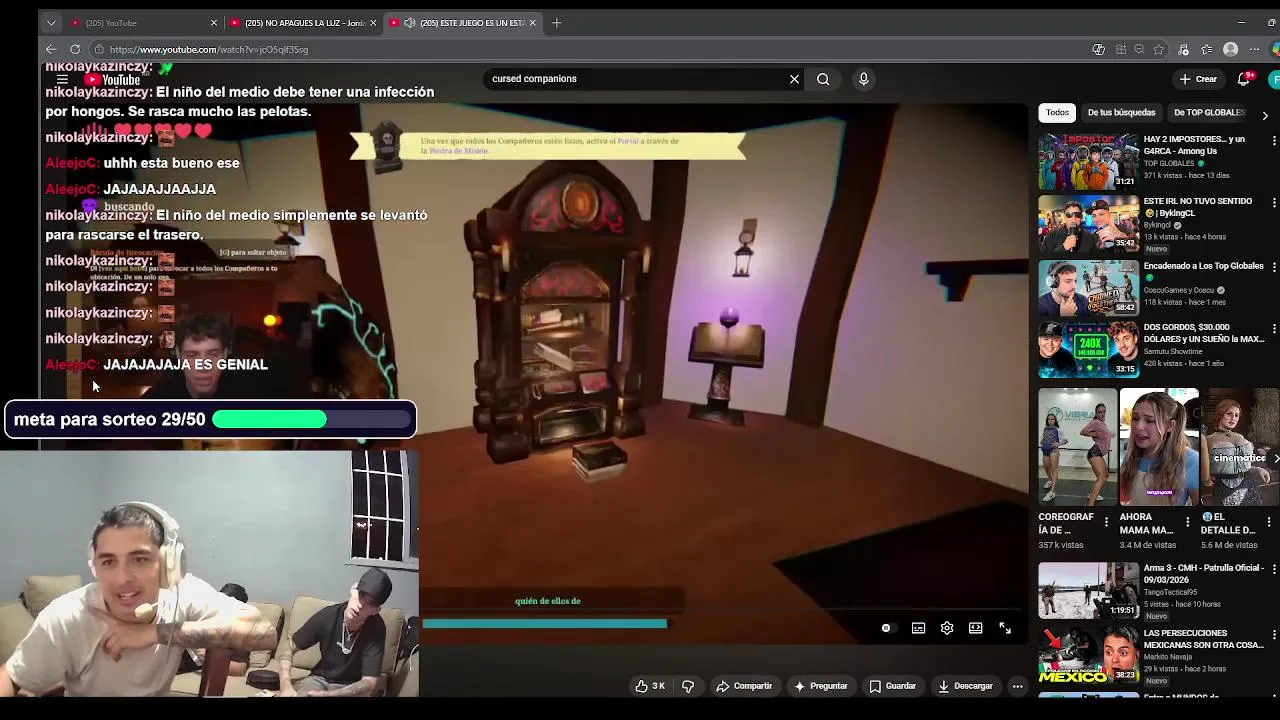Click the Descargar download button
This screenshot has height=720, width=1280.
click(x=965, y=686)
